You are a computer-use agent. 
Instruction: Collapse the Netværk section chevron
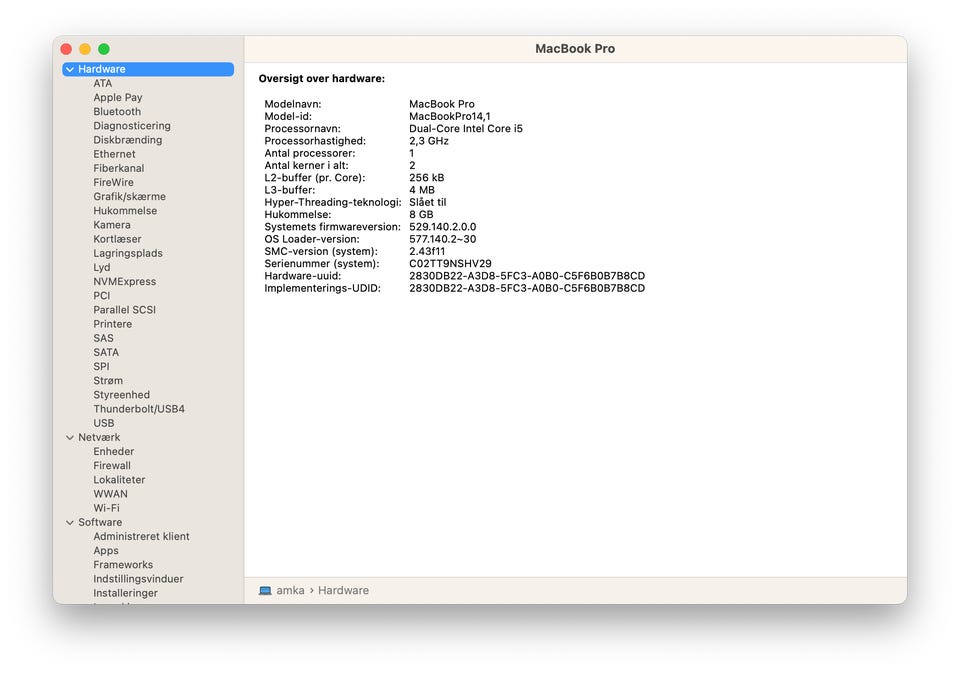[70, 438]
